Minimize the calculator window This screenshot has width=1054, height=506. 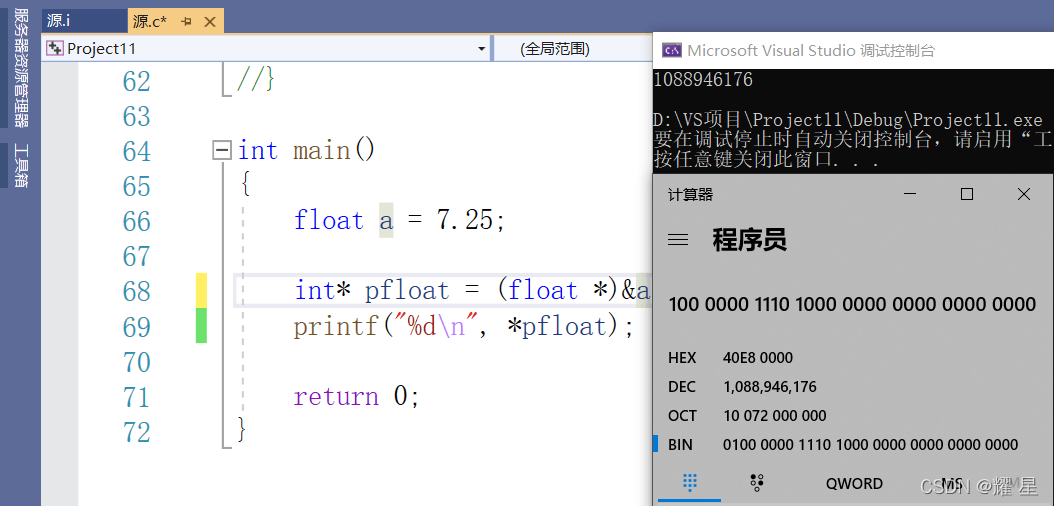tap(909, 195)
